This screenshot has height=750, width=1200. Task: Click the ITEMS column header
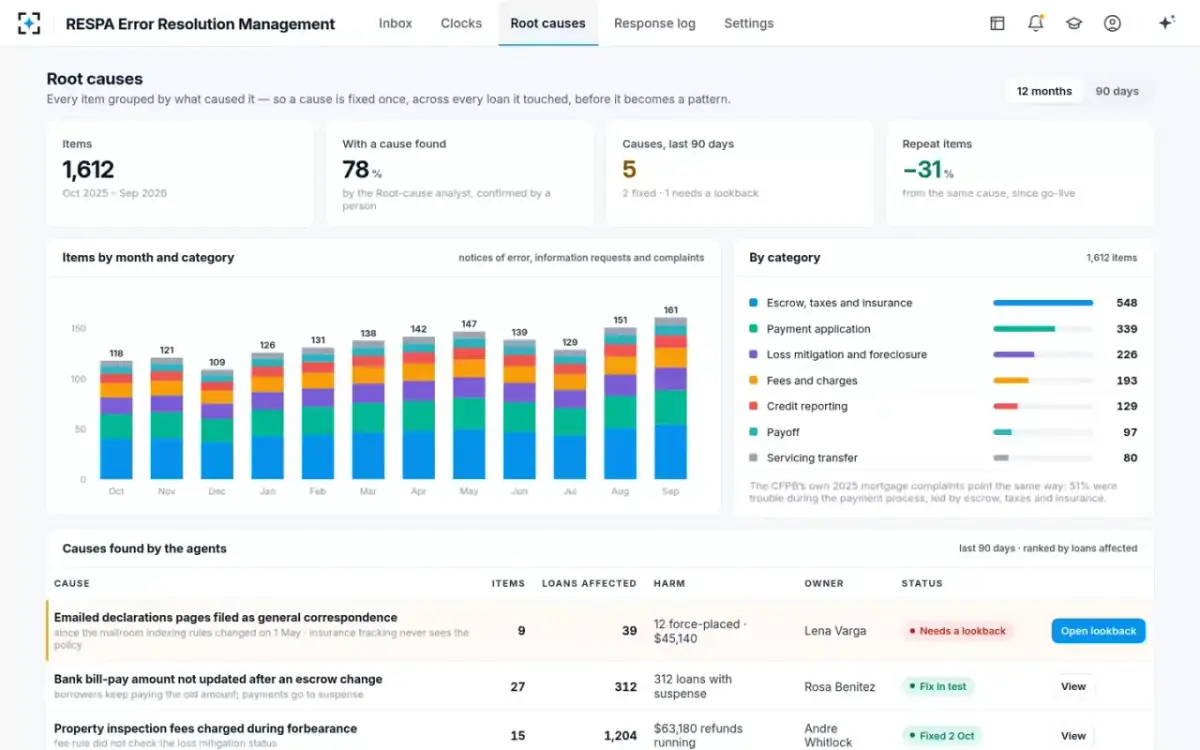508,583
